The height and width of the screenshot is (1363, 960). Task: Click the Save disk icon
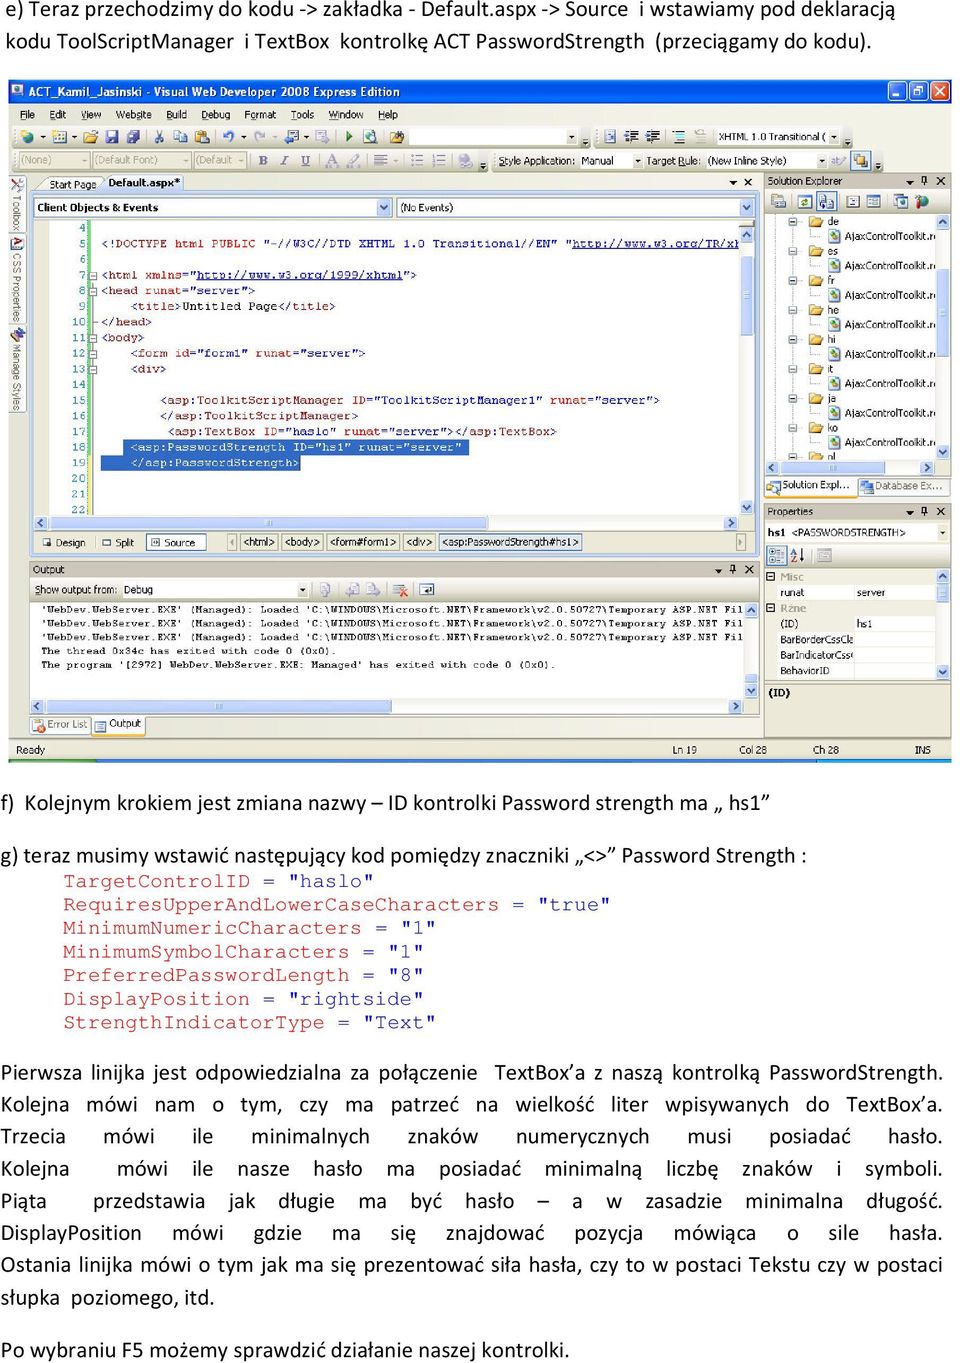coord(112,137)
